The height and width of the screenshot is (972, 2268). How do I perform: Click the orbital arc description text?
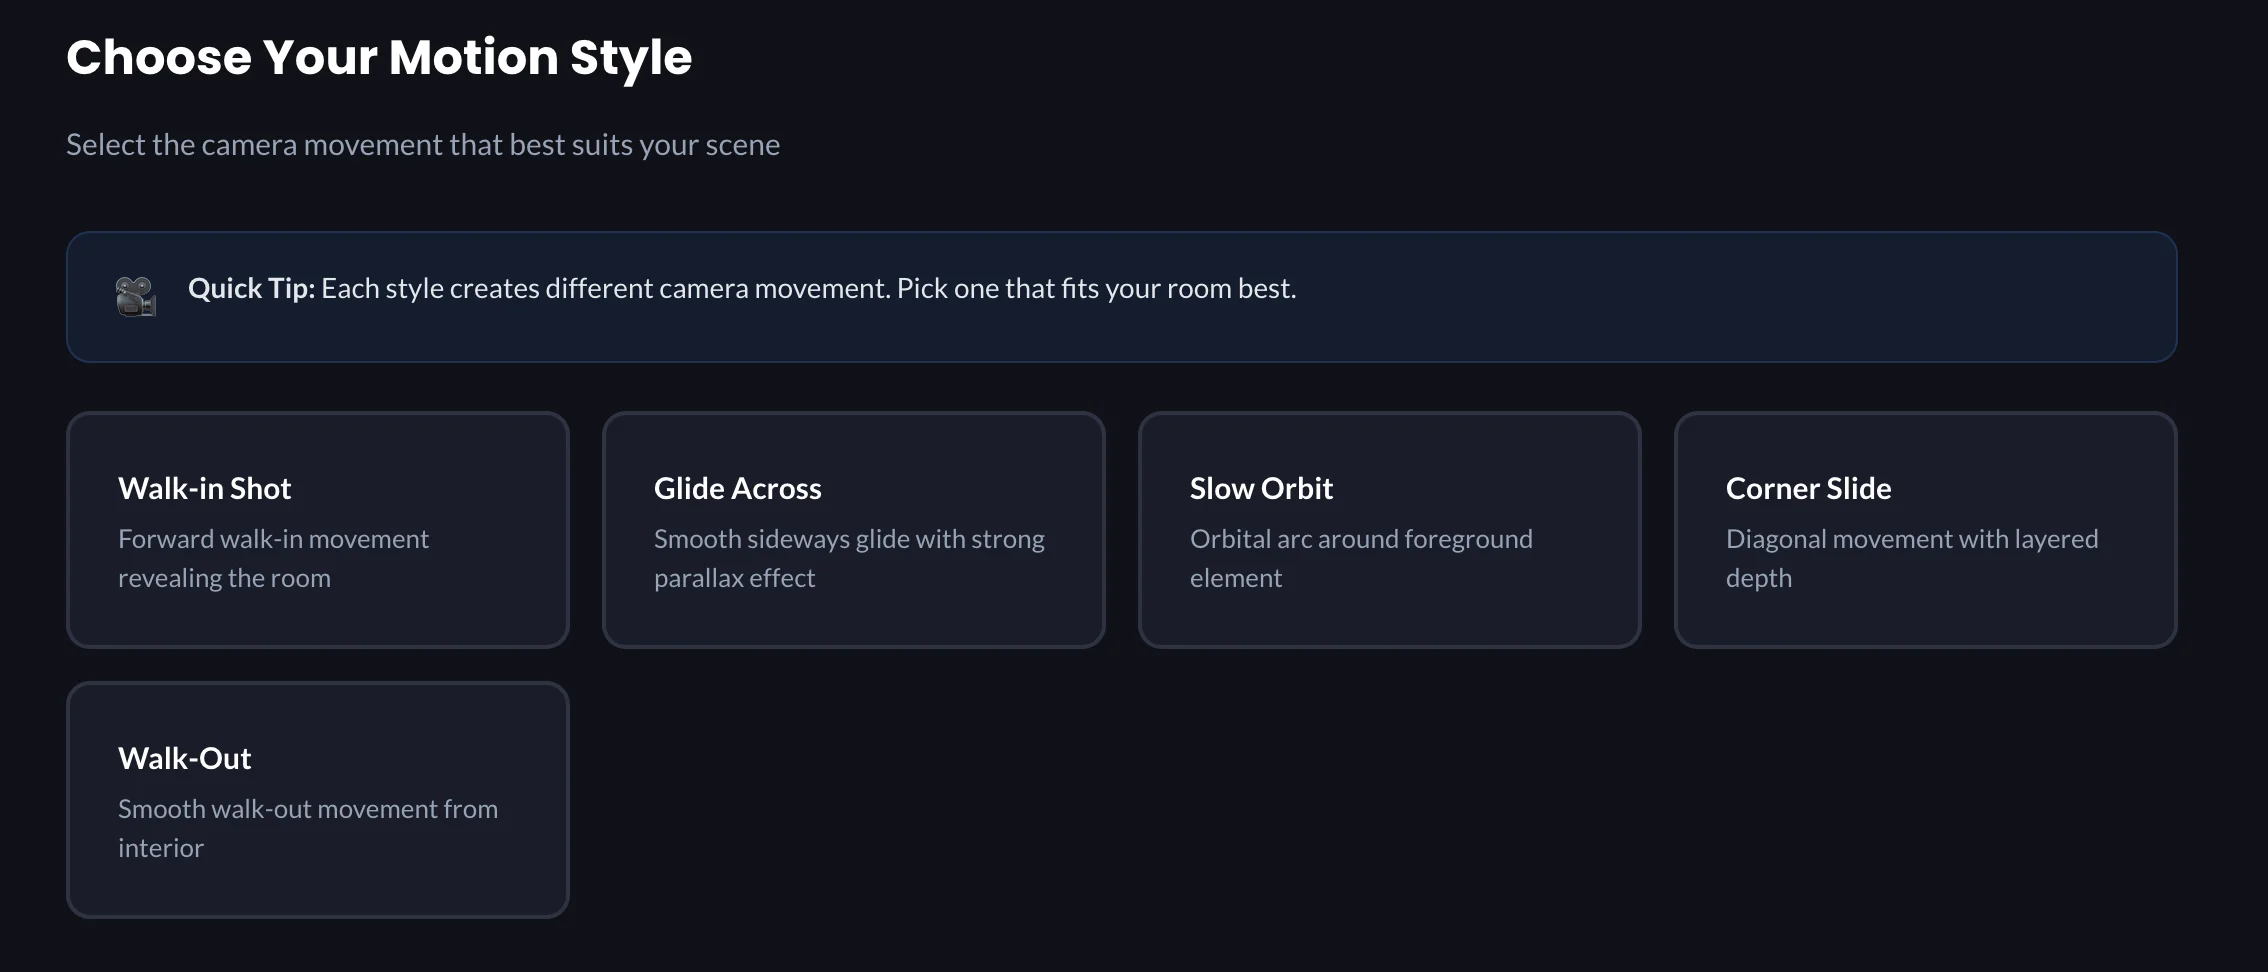[x=1361, y=557]
